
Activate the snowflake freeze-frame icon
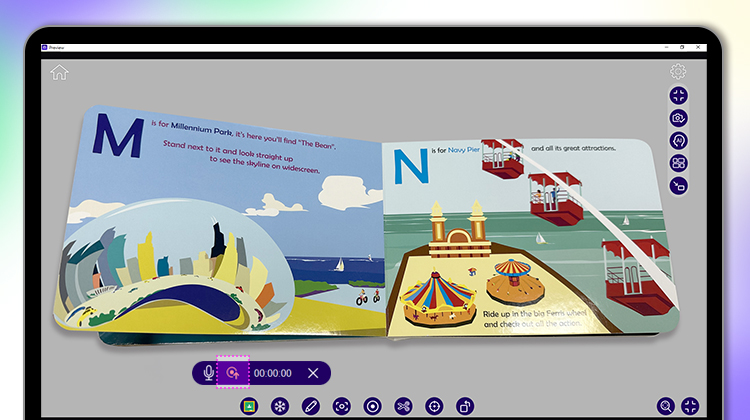(280, 407)
